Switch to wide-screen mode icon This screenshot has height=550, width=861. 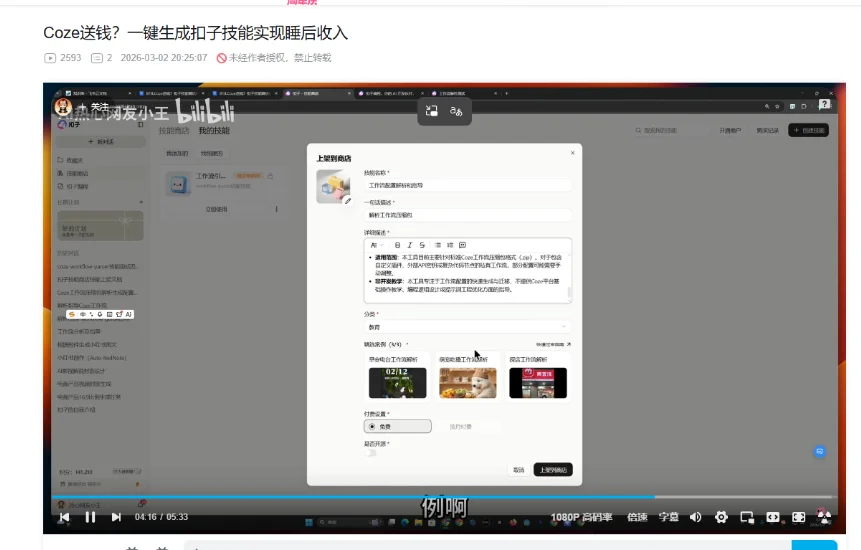tap(773, 517)
